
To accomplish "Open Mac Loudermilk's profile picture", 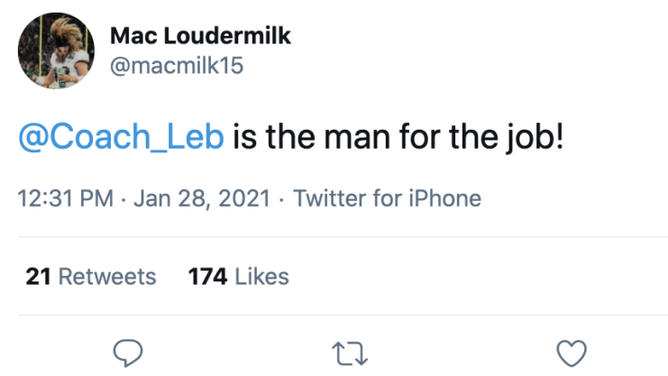I will pyautogui.click(x=56, y=51).
